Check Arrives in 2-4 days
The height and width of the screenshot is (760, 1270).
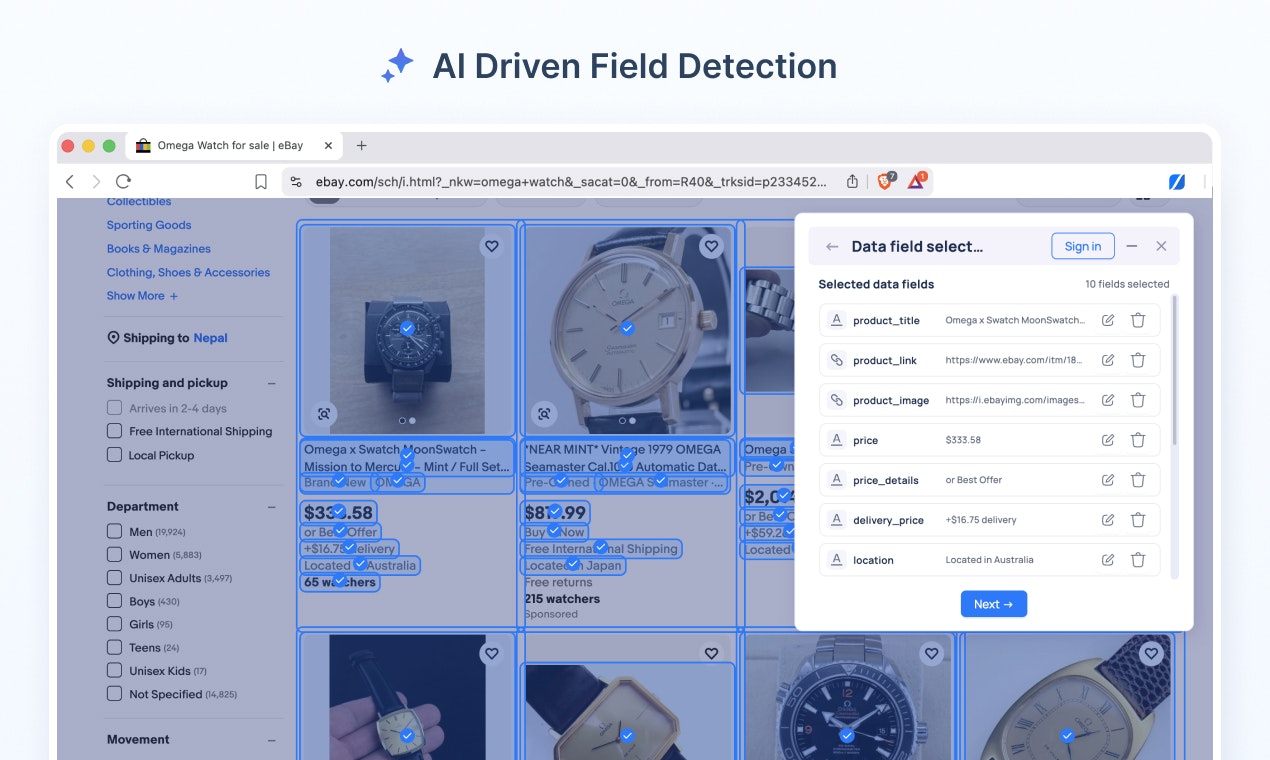pos(115,408)
